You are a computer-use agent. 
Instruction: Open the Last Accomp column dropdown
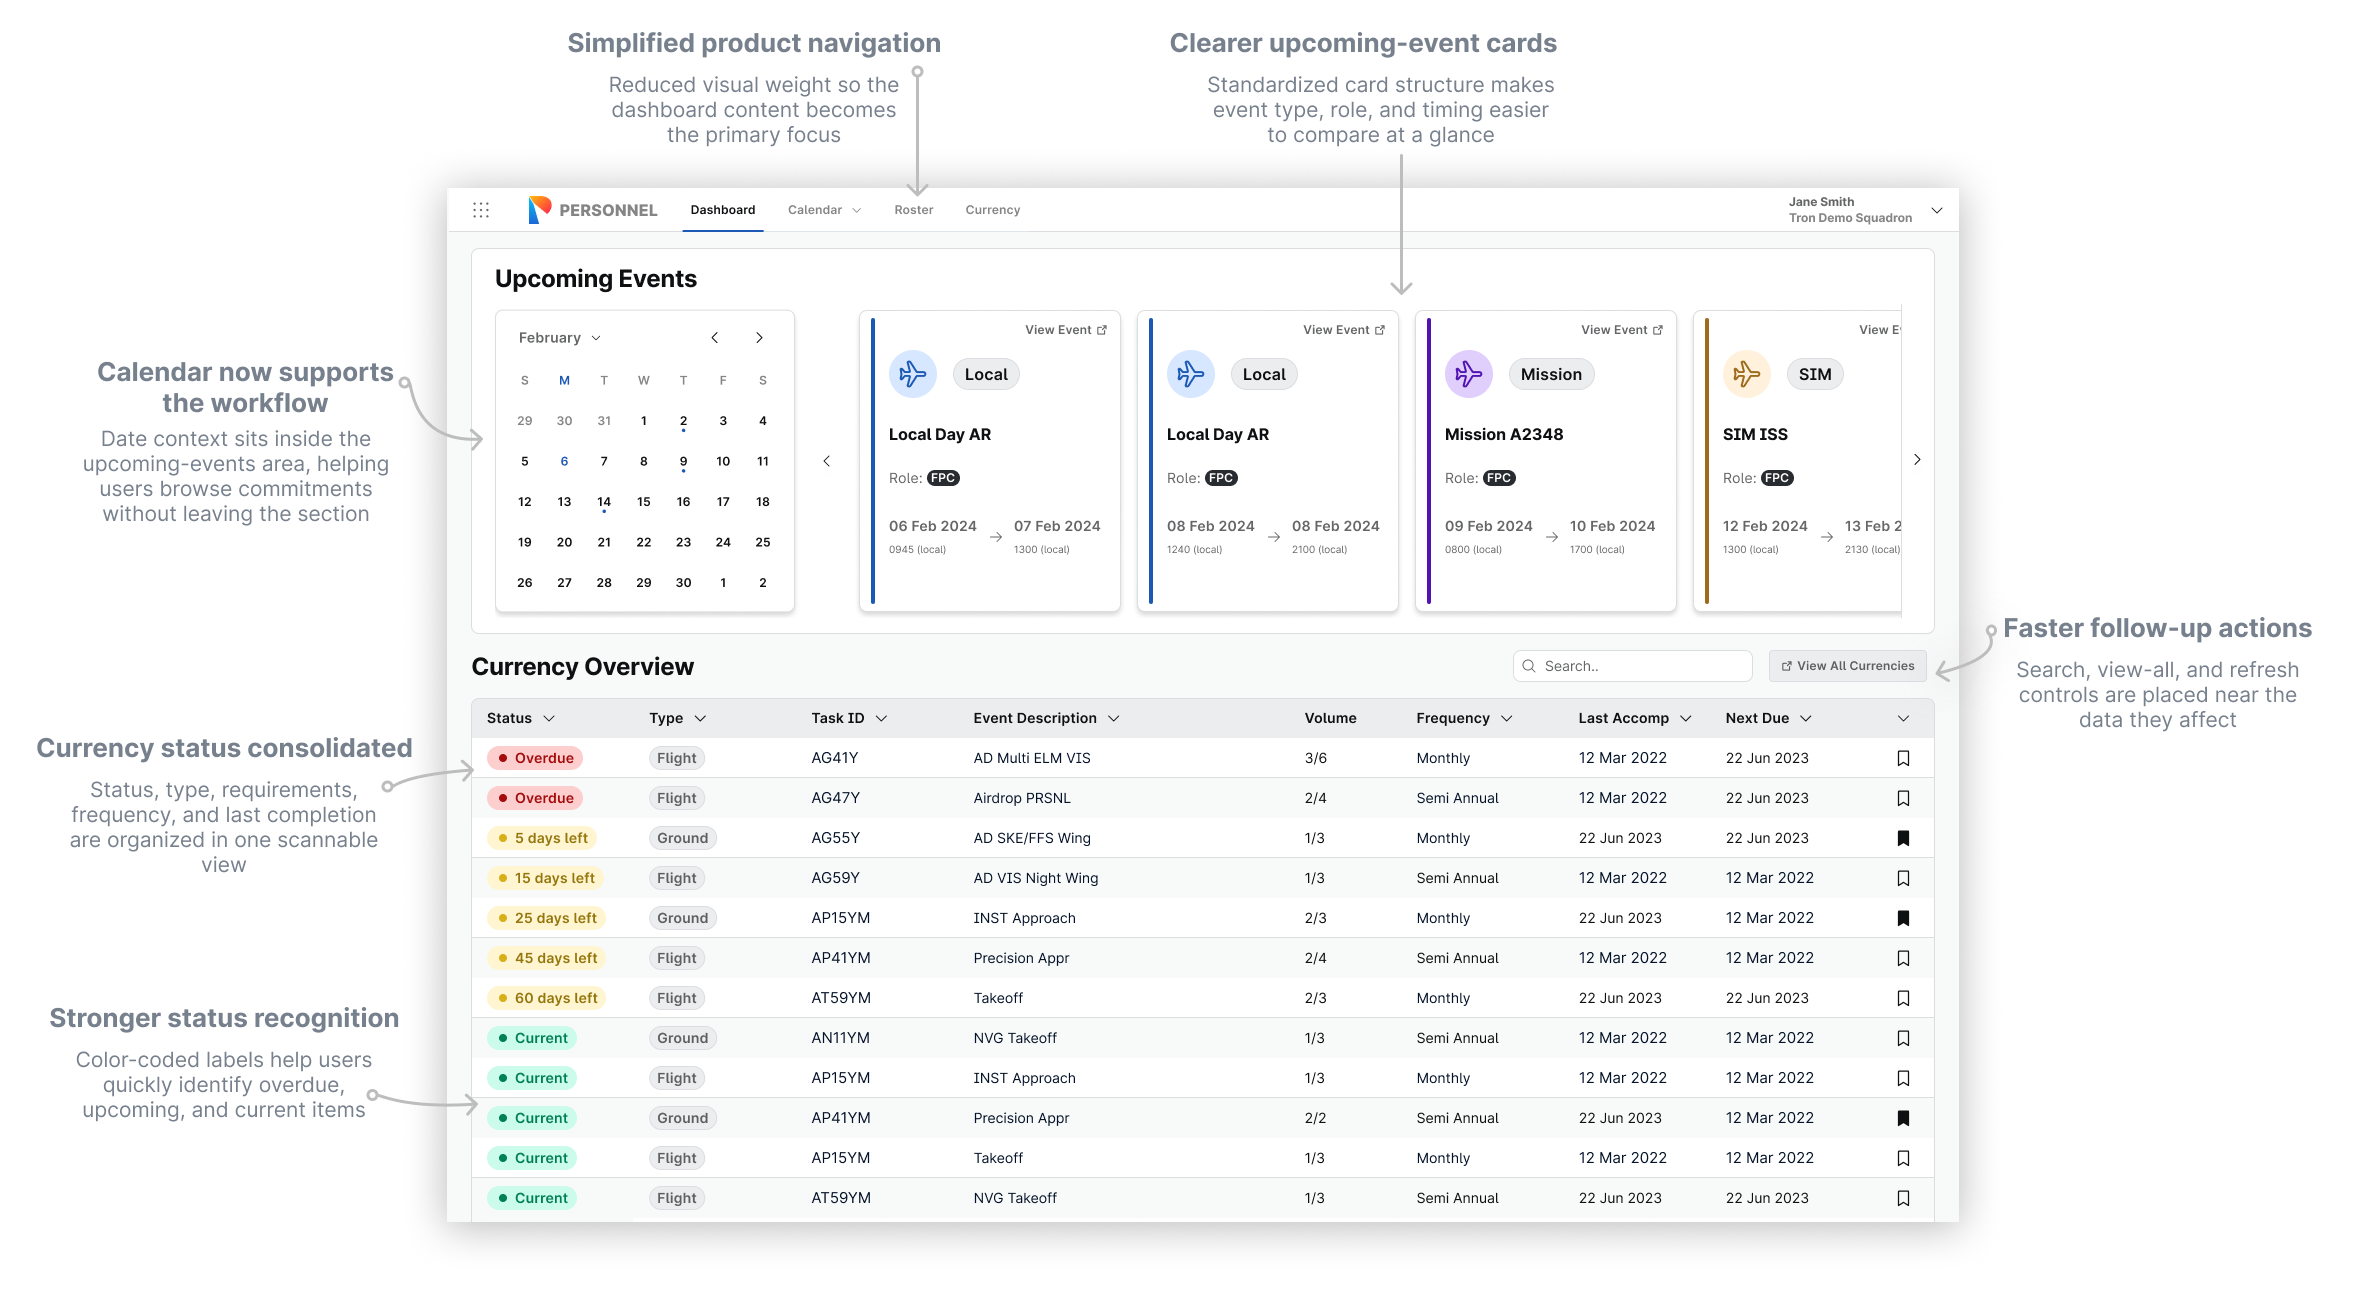click(x=1686, y=718)
